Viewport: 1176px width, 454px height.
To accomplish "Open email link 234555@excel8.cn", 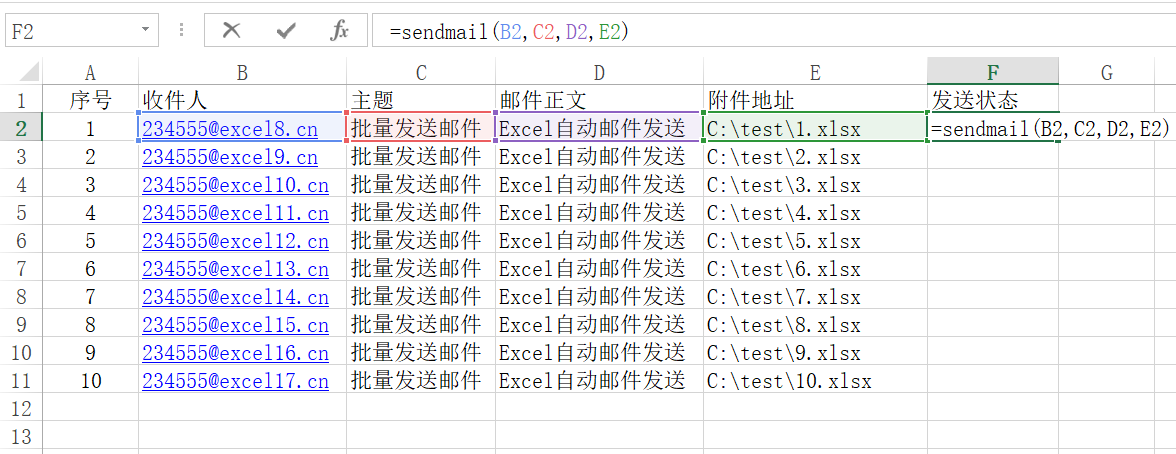I will [x=230, y=129].
